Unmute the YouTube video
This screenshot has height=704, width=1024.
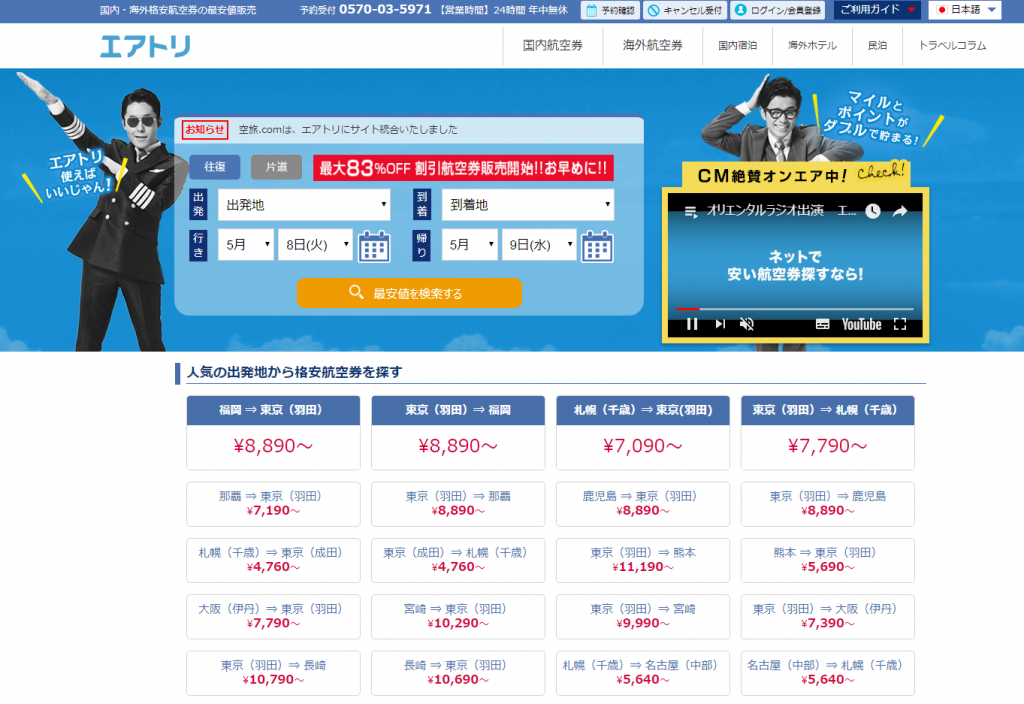746,324
